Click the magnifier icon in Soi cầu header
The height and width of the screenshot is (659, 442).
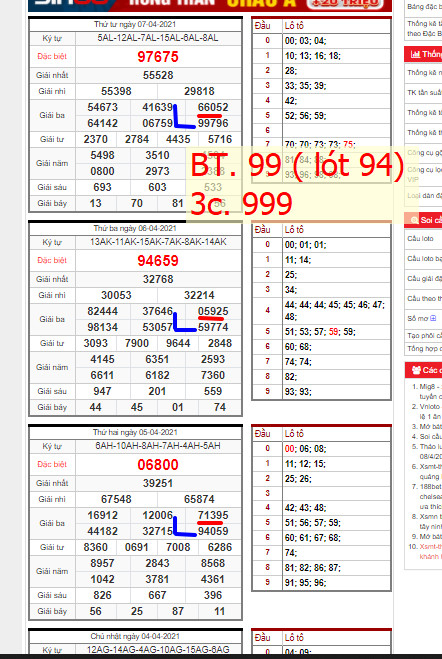tap(414, 220)
